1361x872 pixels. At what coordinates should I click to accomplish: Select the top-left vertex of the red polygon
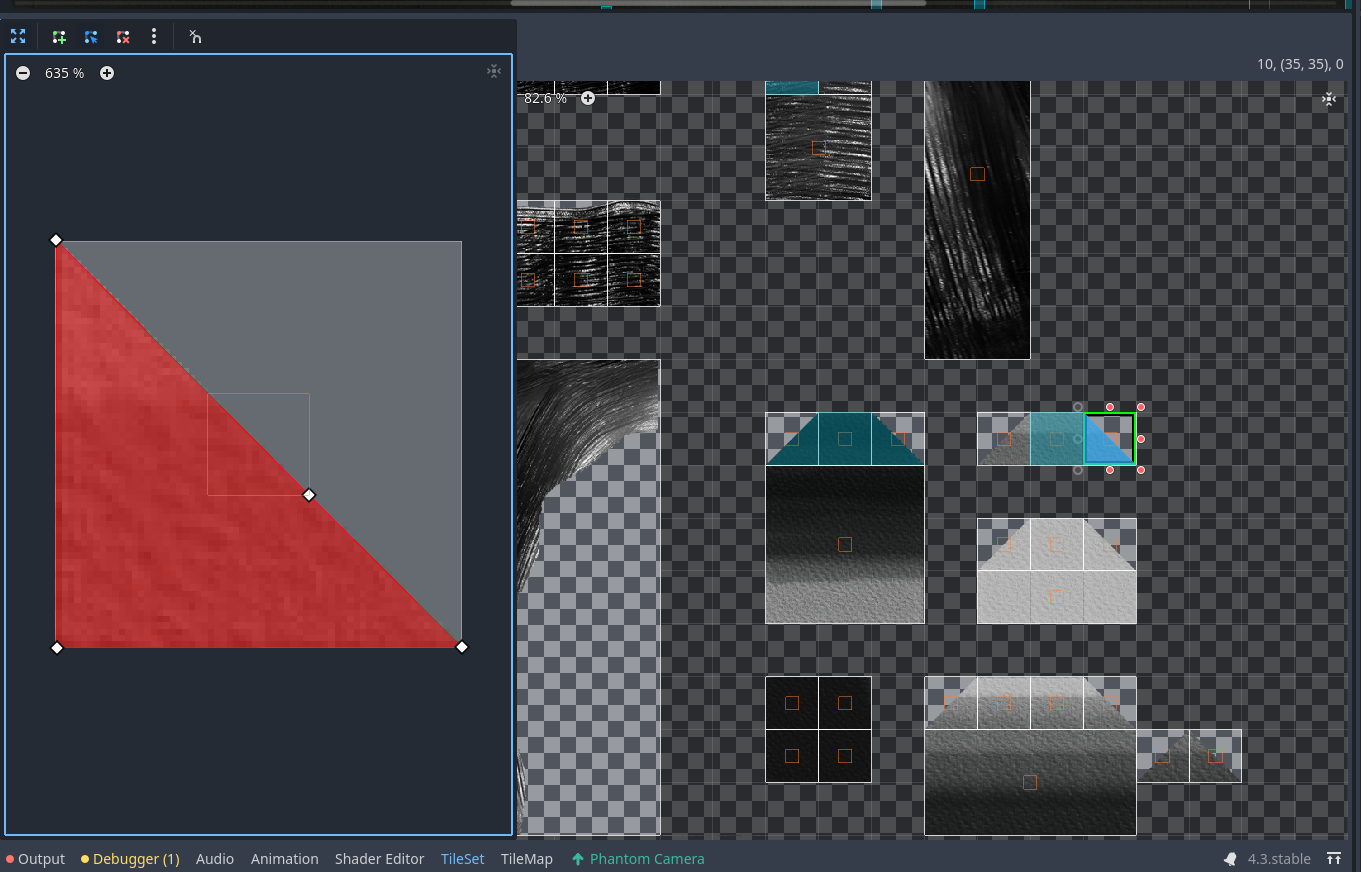point(56,240)
